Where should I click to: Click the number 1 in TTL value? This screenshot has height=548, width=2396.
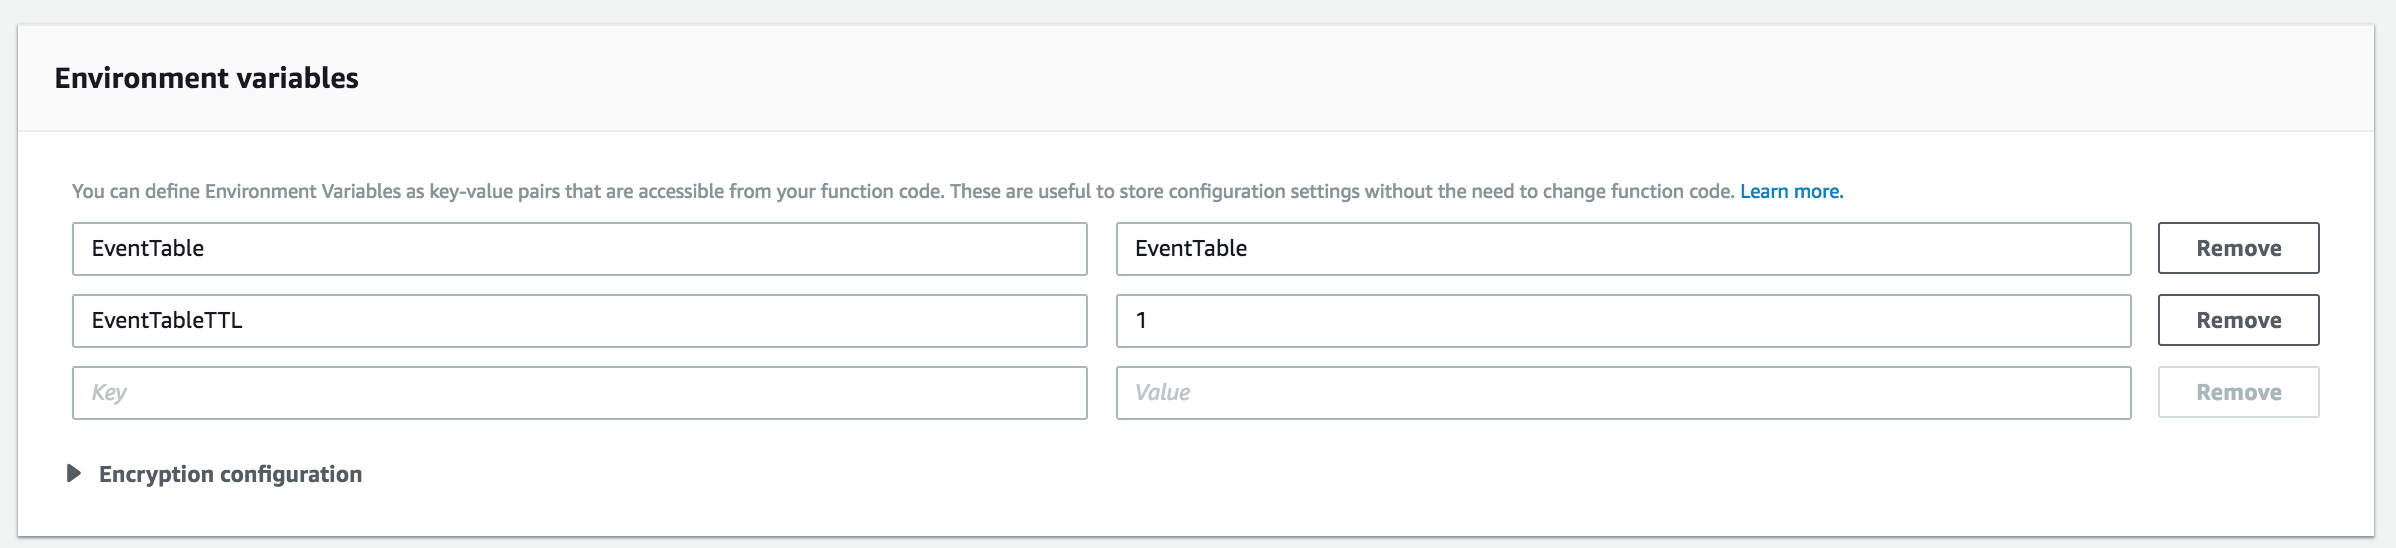click(1141, 320)
